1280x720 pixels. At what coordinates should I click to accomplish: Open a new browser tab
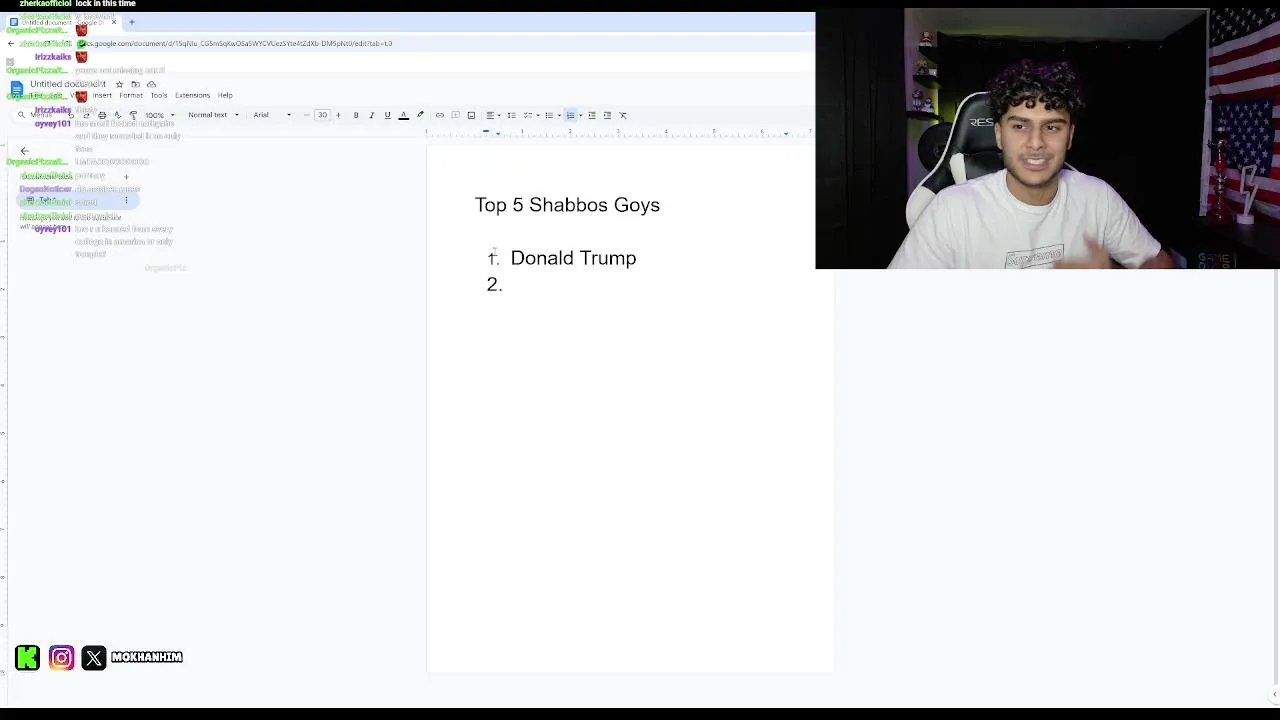(x=131, y=22)
